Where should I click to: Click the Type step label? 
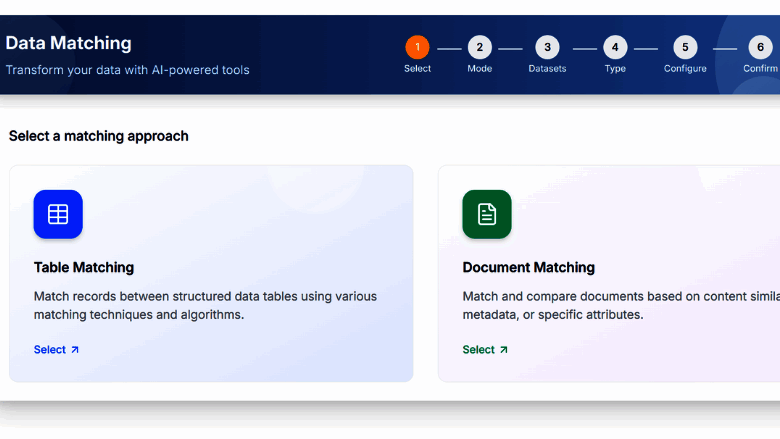click(x=615, y=69)
